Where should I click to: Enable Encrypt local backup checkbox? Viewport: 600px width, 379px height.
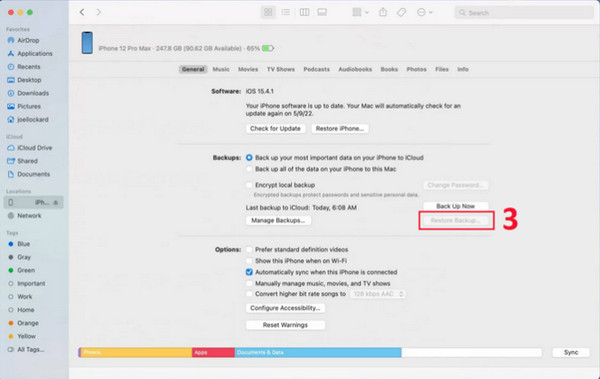(x=249, y=185)
